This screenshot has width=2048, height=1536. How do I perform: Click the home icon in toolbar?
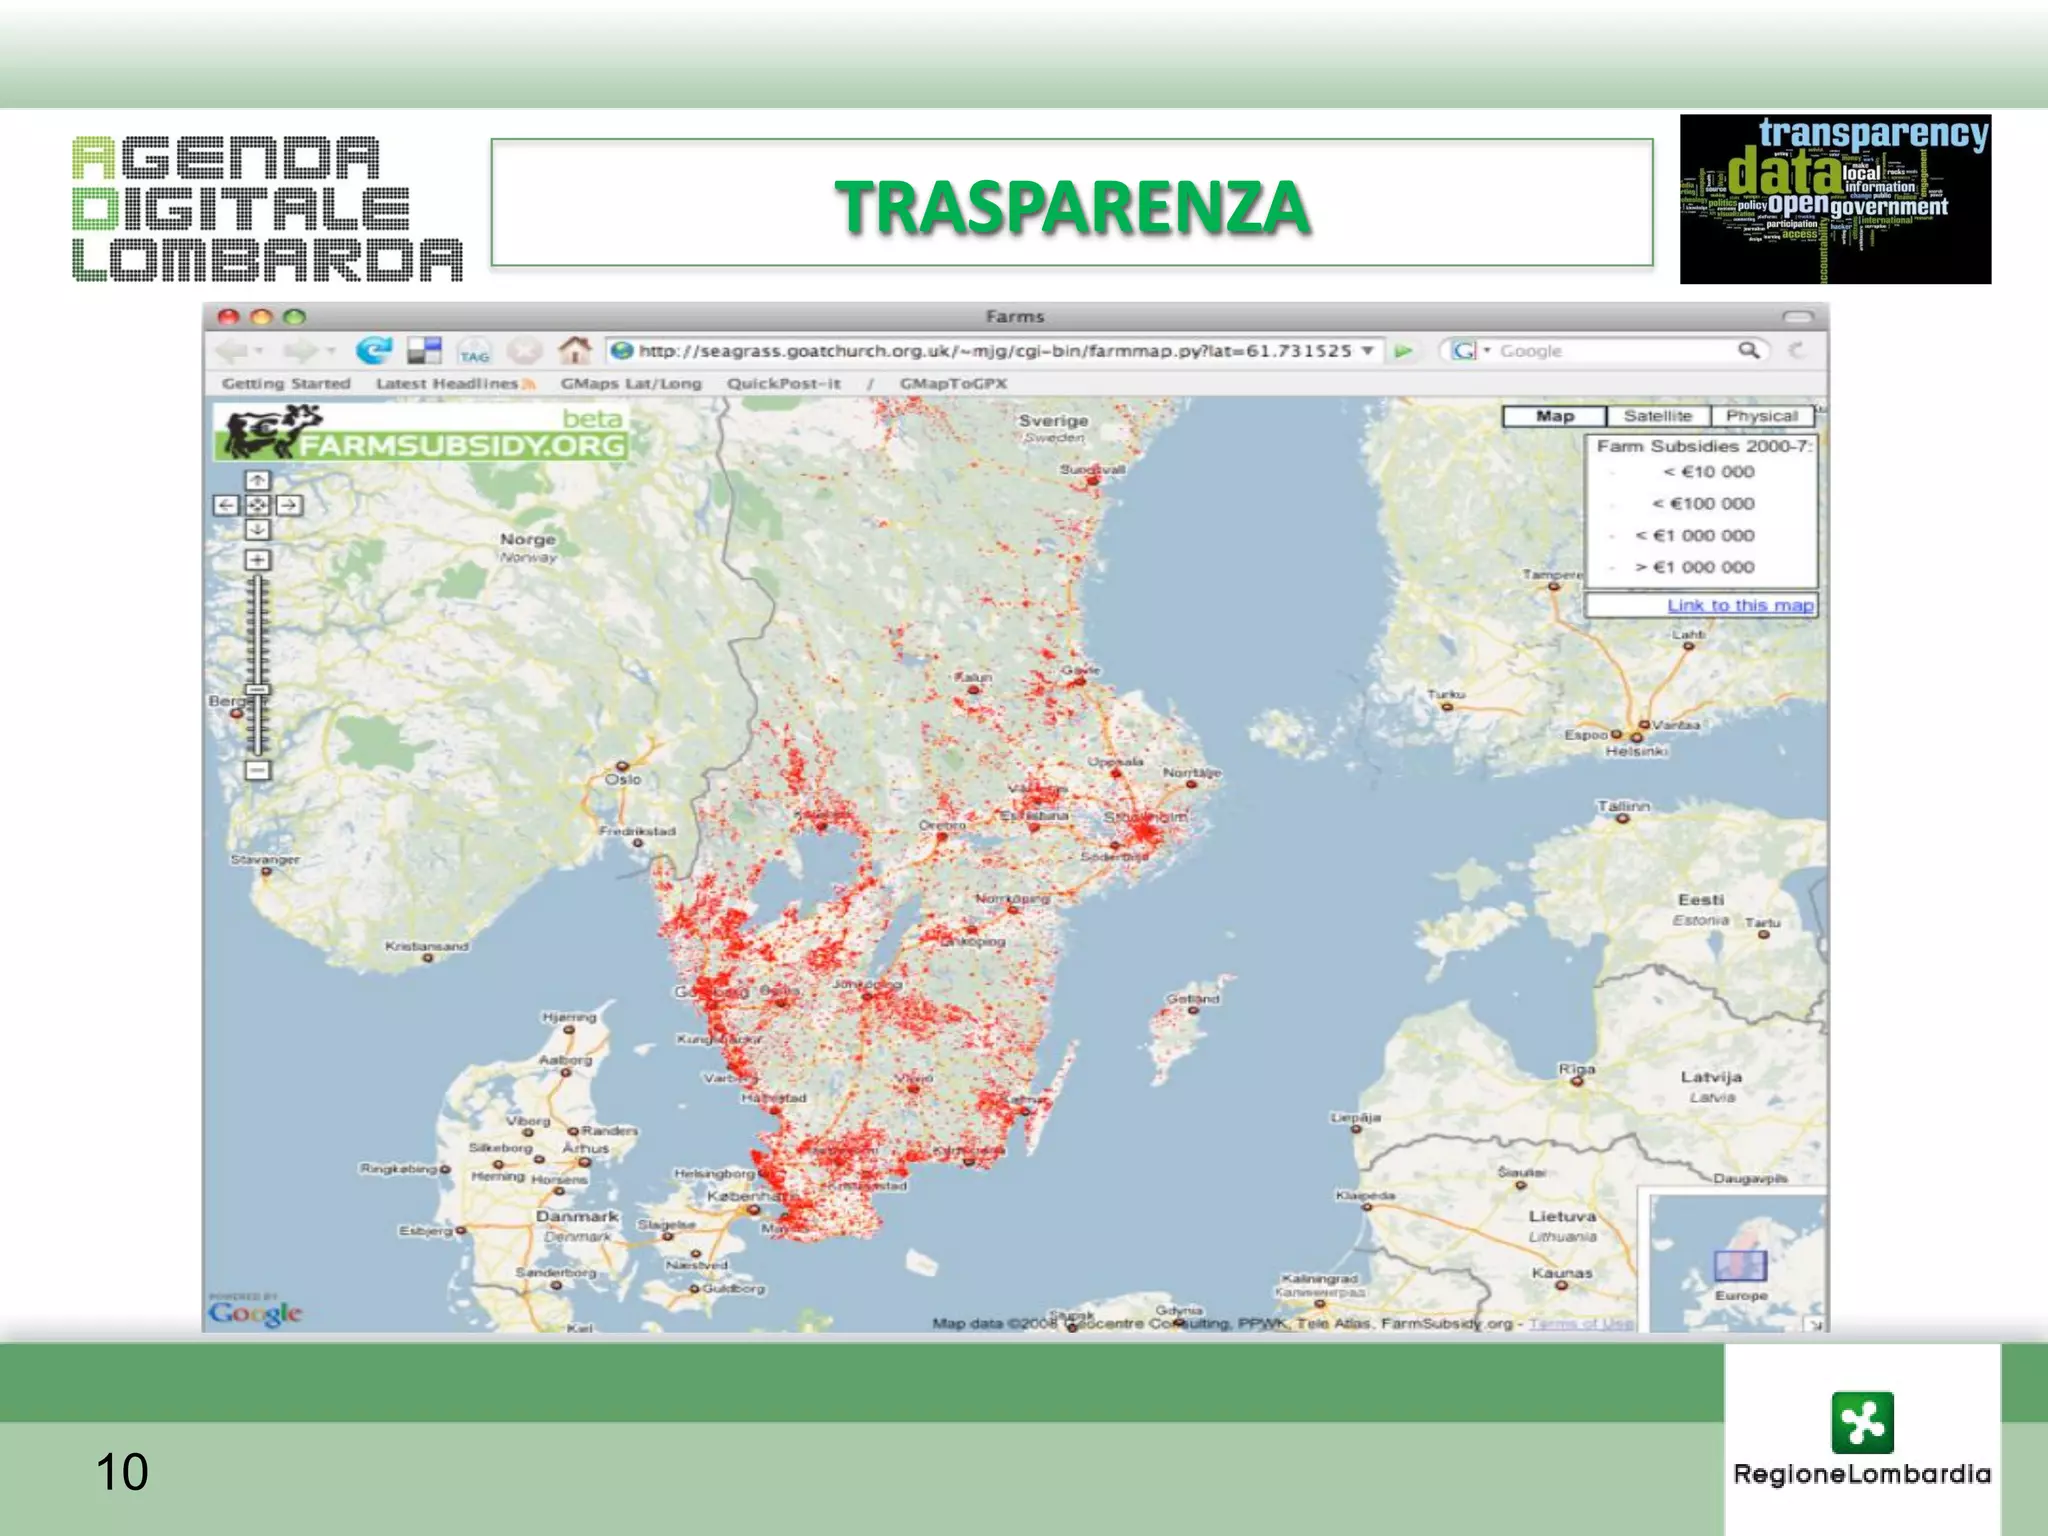[574, 351]
